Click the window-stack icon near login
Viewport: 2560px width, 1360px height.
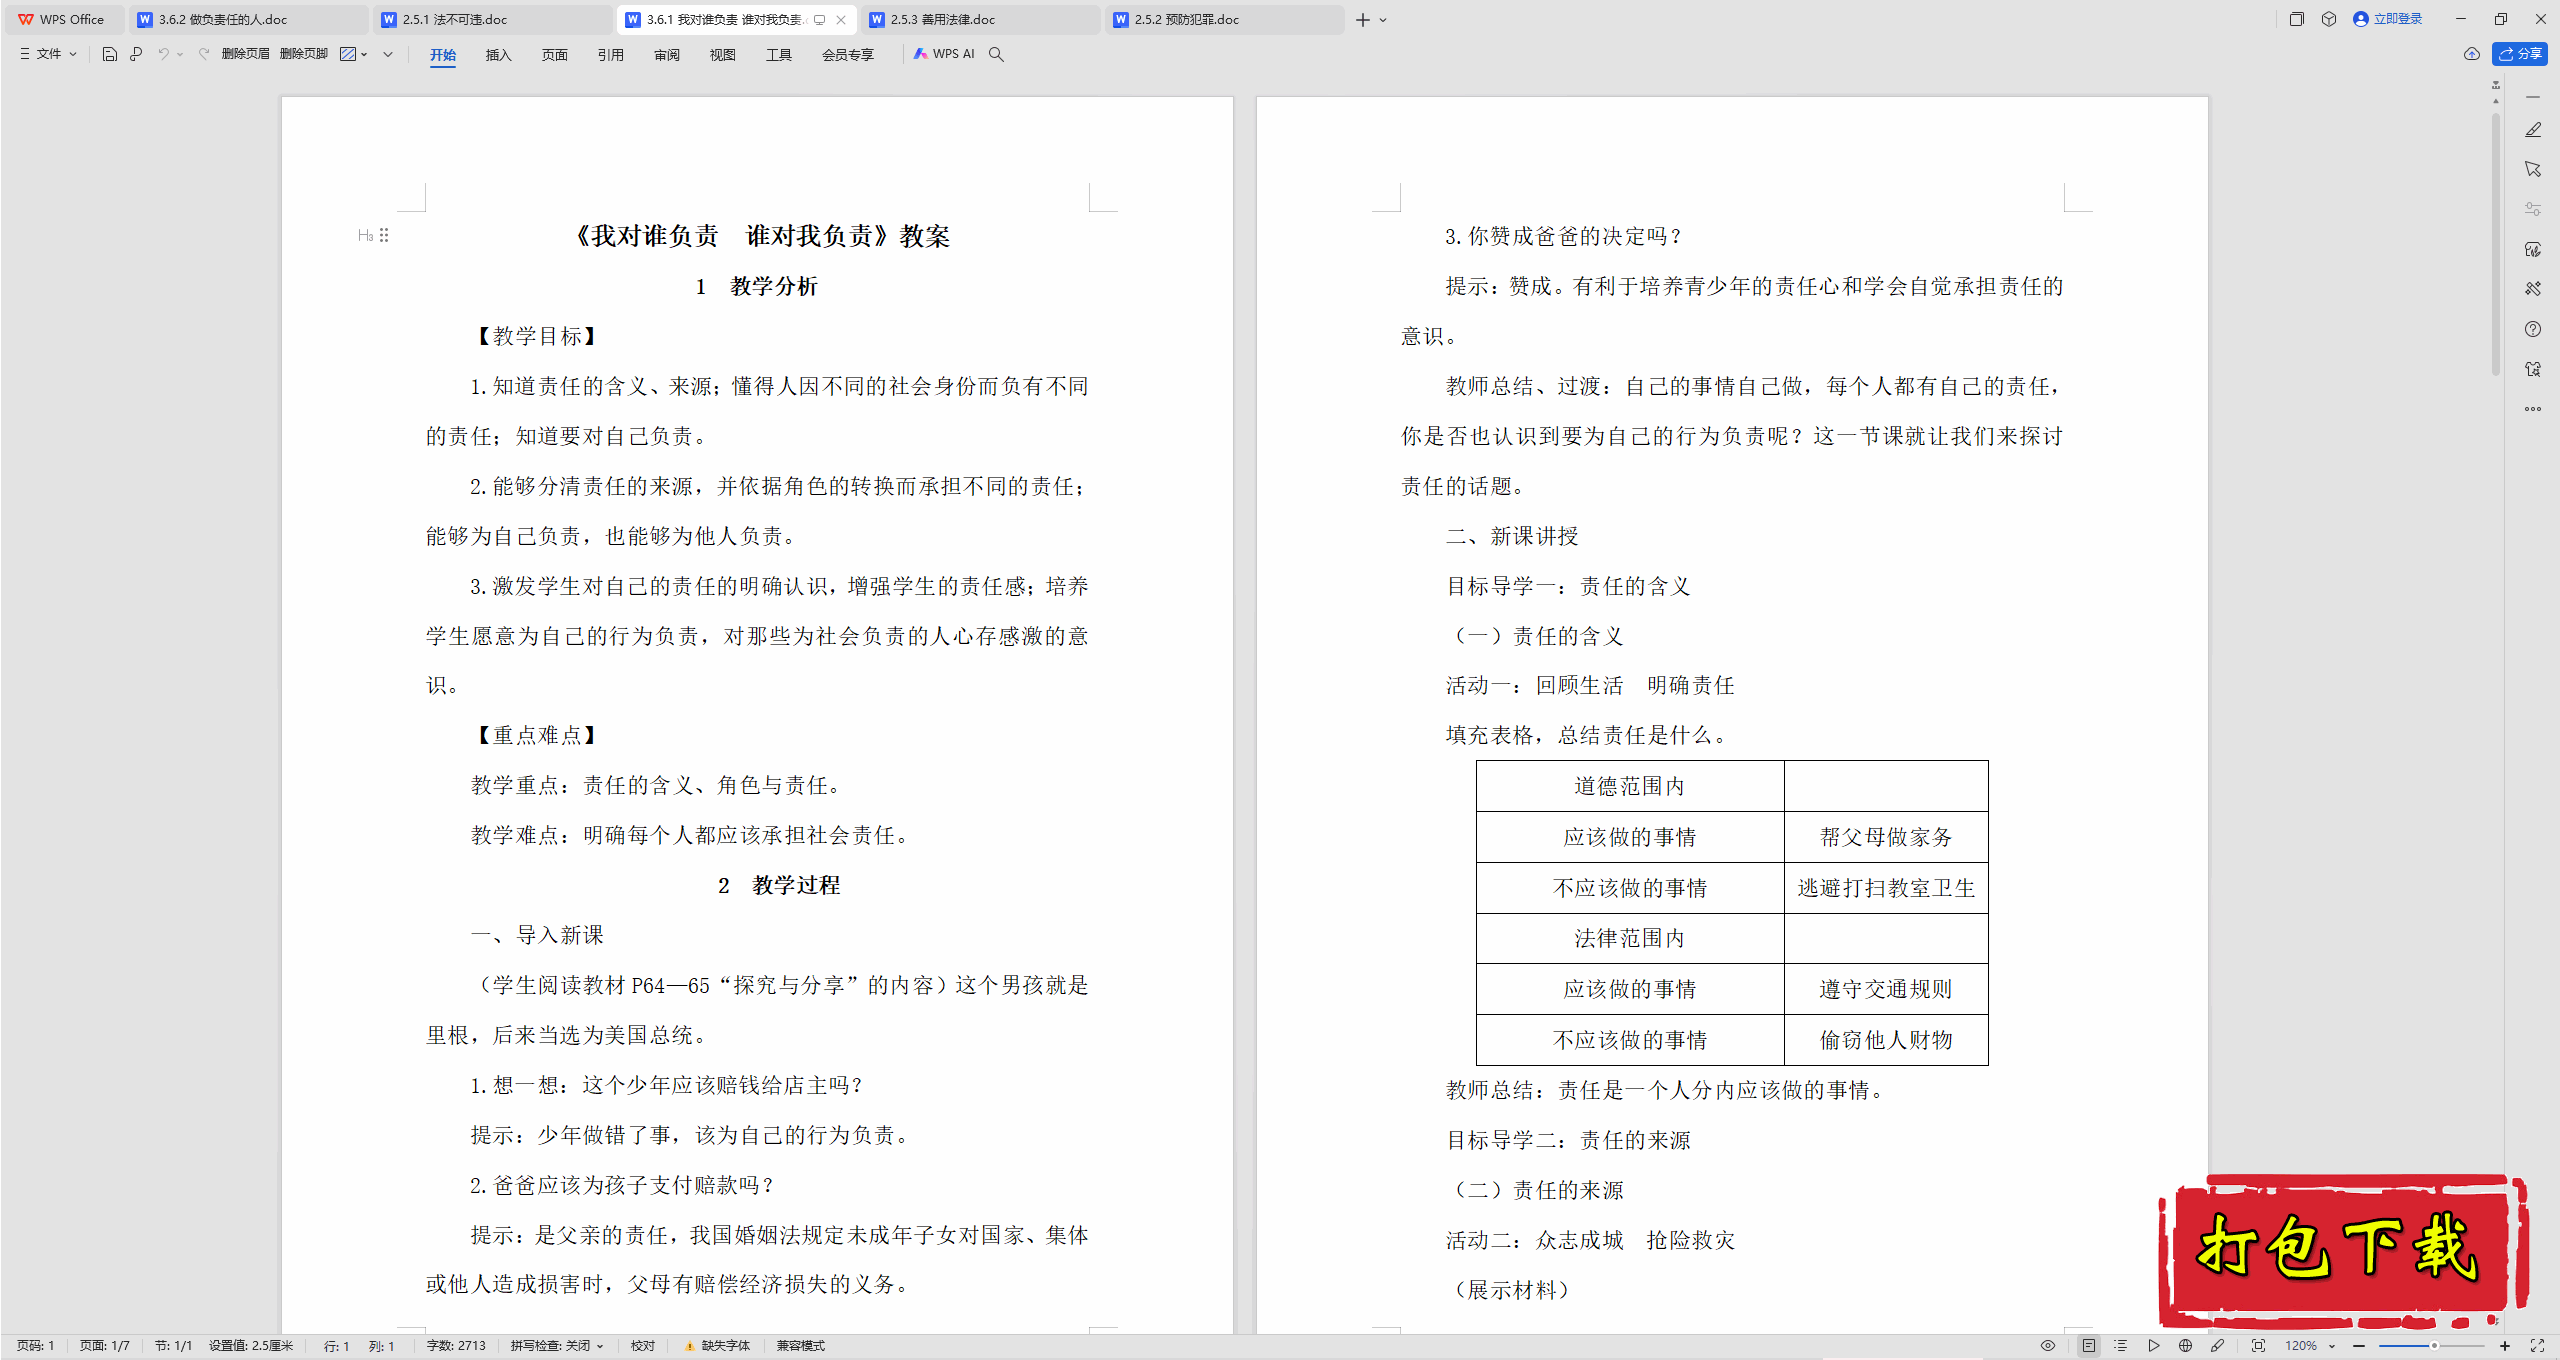click(2297, 19)
